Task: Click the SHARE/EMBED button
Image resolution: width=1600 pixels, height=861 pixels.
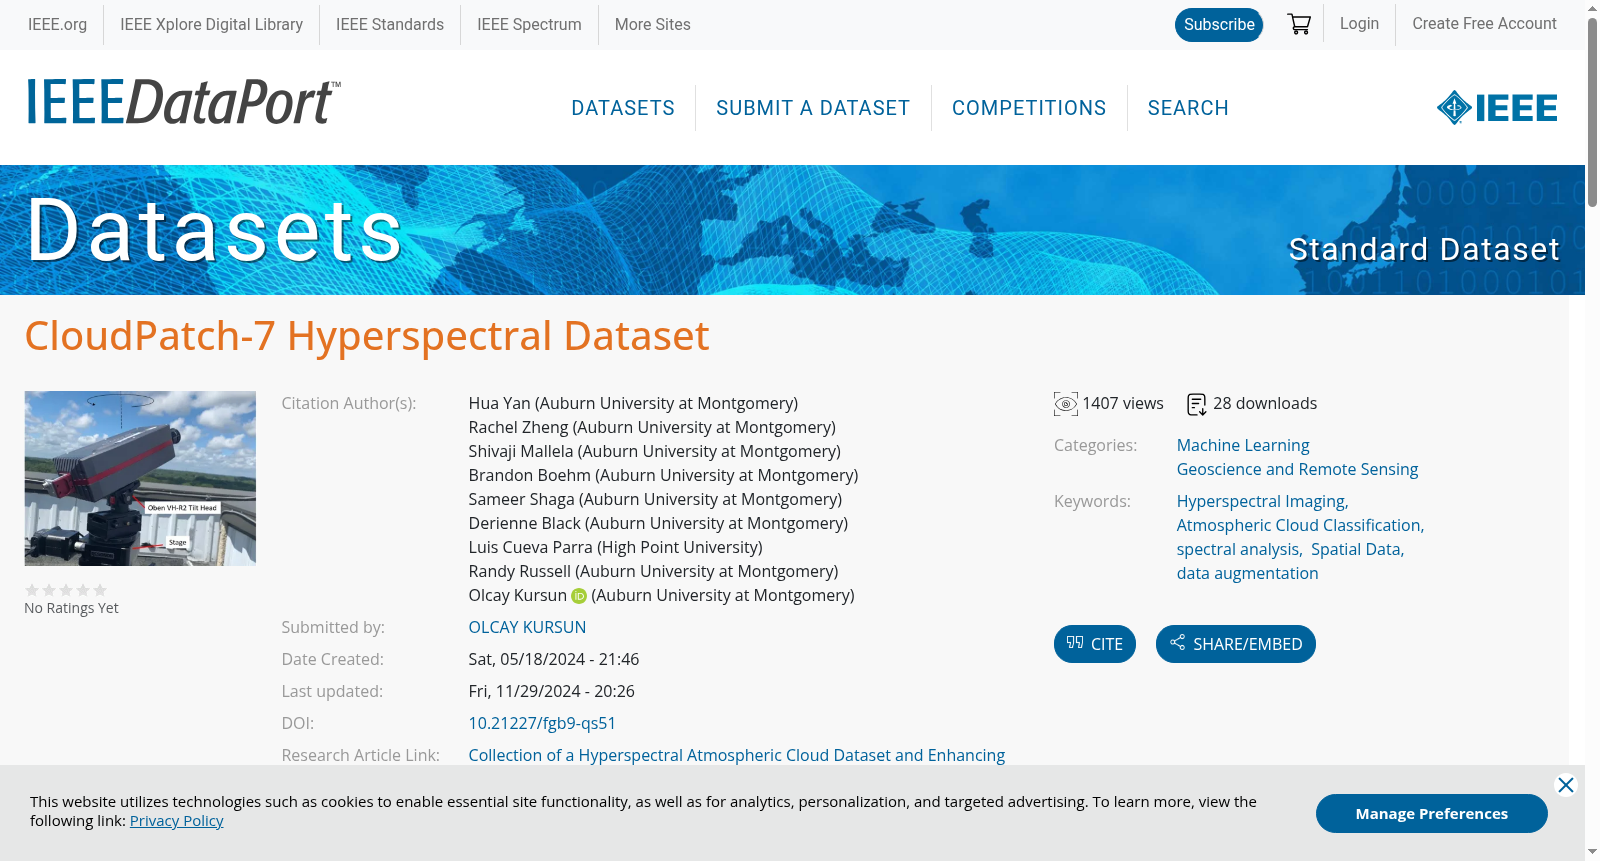Action: pos(1236,644)
